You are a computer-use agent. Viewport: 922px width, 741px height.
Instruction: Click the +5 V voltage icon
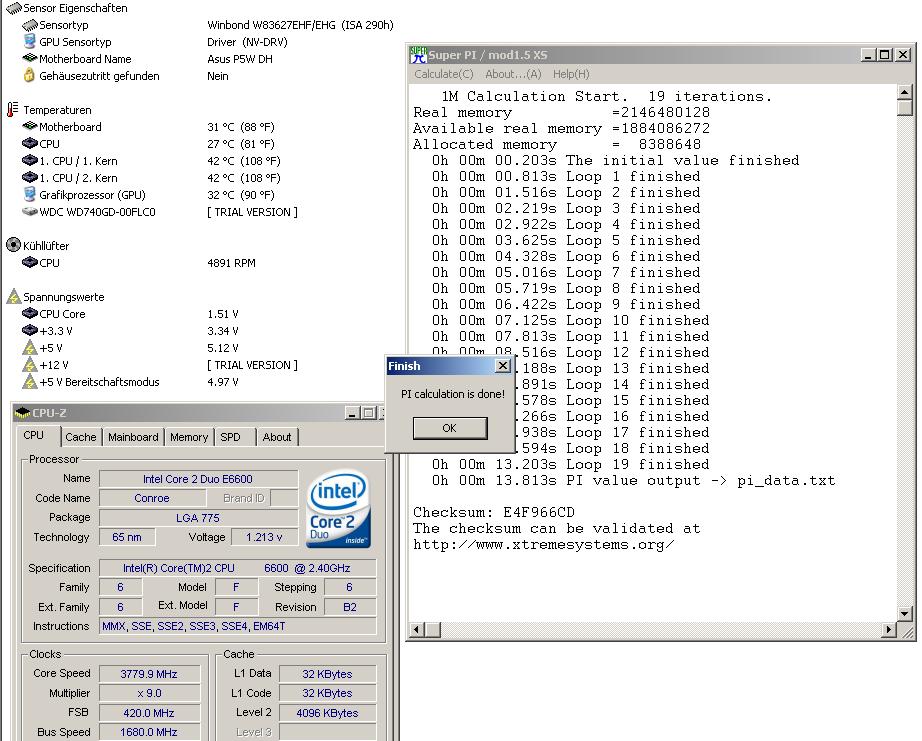30,348
